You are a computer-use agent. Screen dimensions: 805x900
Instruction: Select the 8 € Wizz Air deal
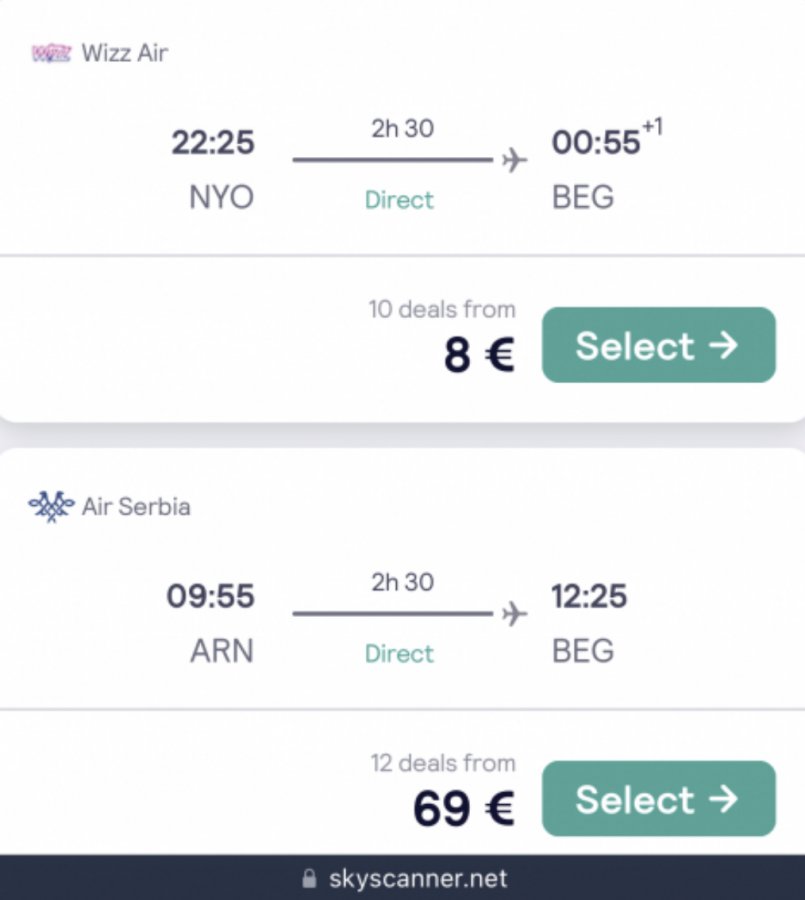[658, 345]
